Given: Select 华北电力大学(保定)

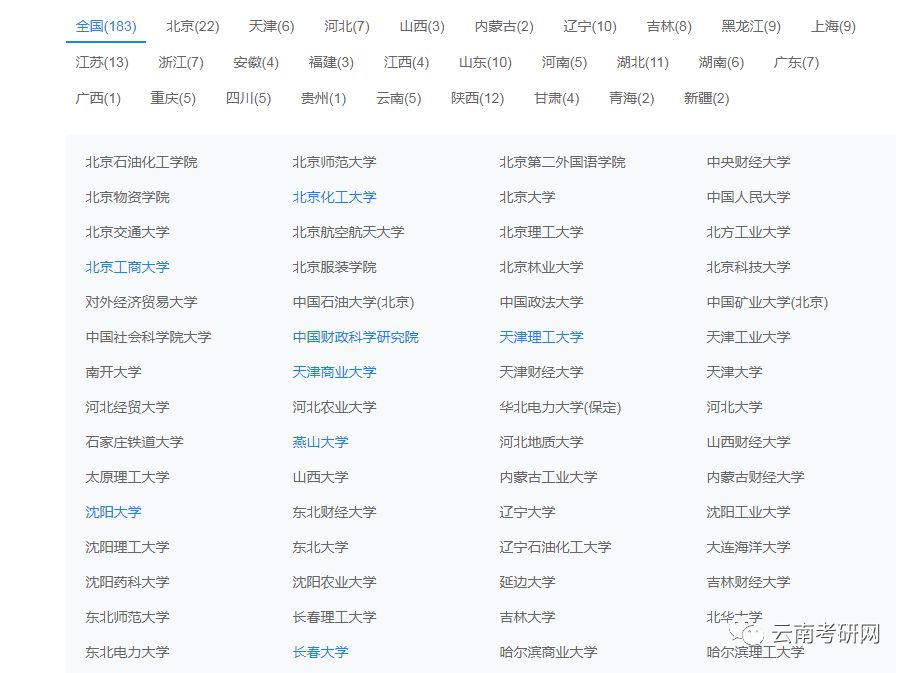Looking at the screenshot, I should tap(561, 407).
